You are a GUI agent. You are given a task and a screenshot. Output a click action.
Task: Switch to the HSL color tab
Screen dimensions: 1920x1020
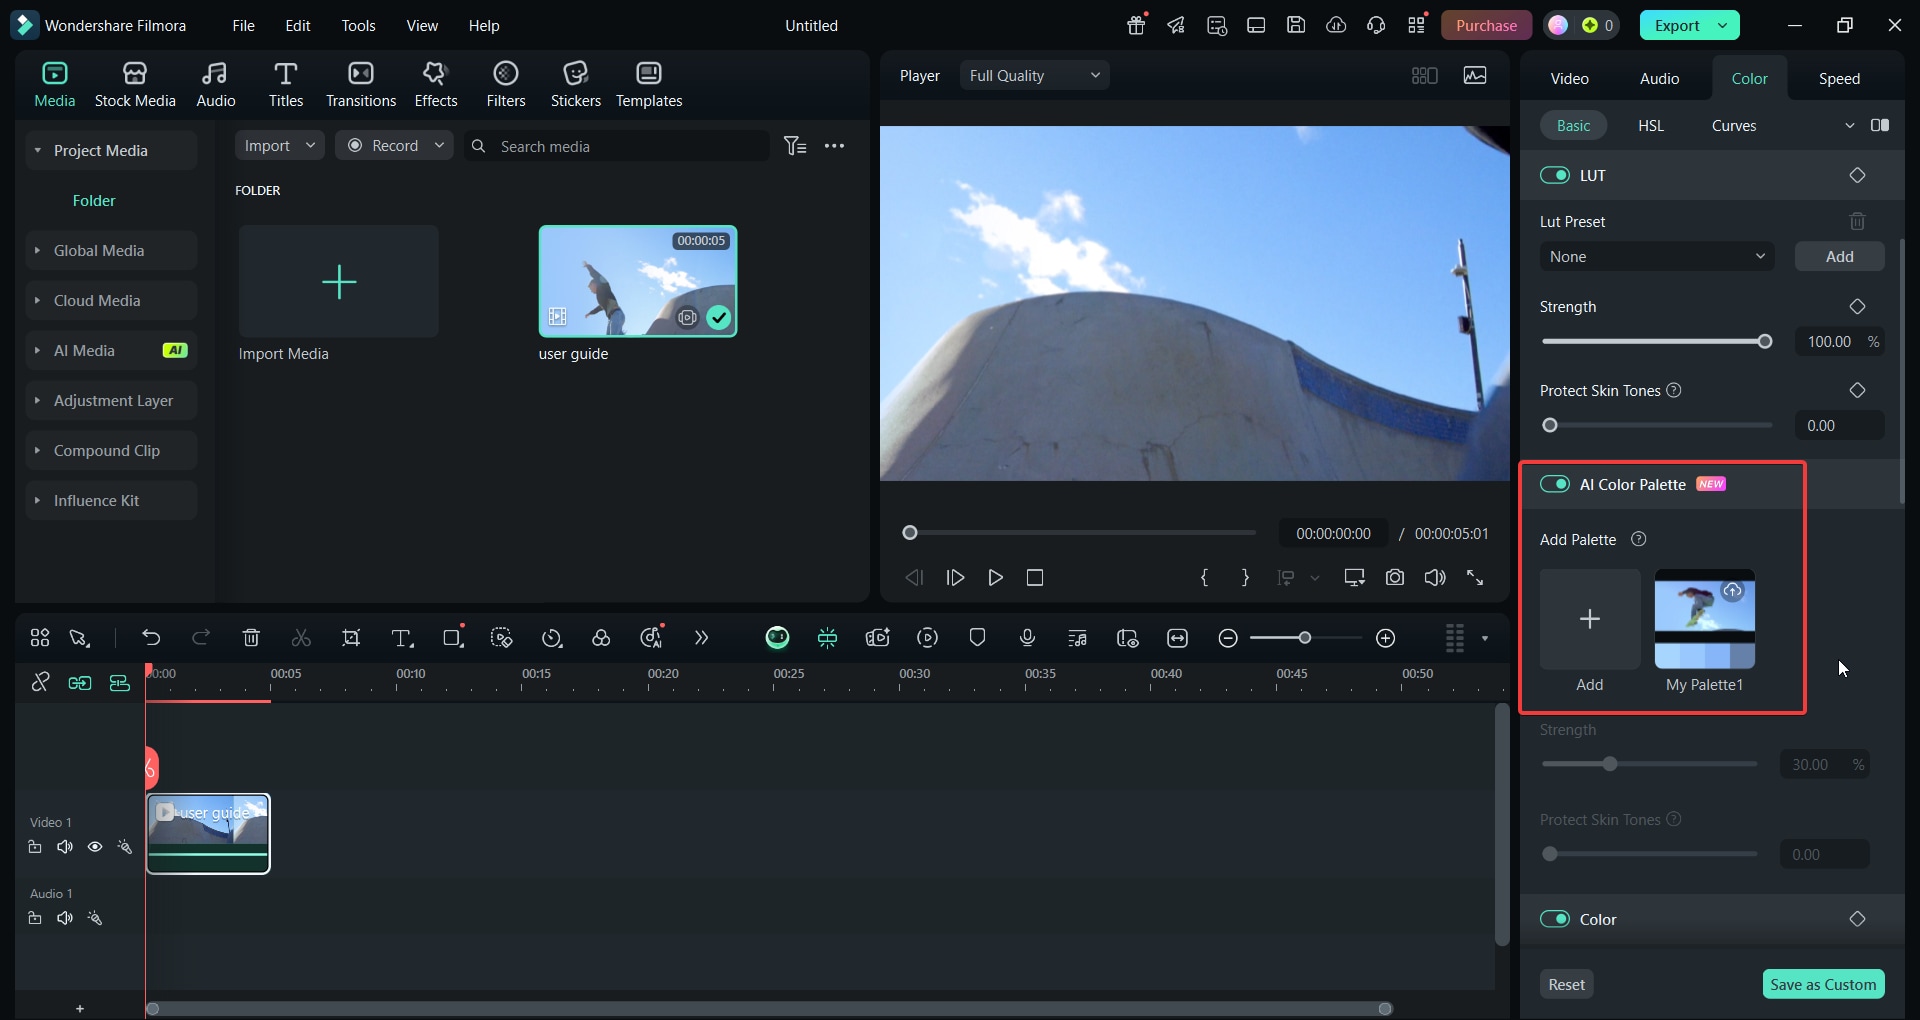click(x=1651, y=125)
